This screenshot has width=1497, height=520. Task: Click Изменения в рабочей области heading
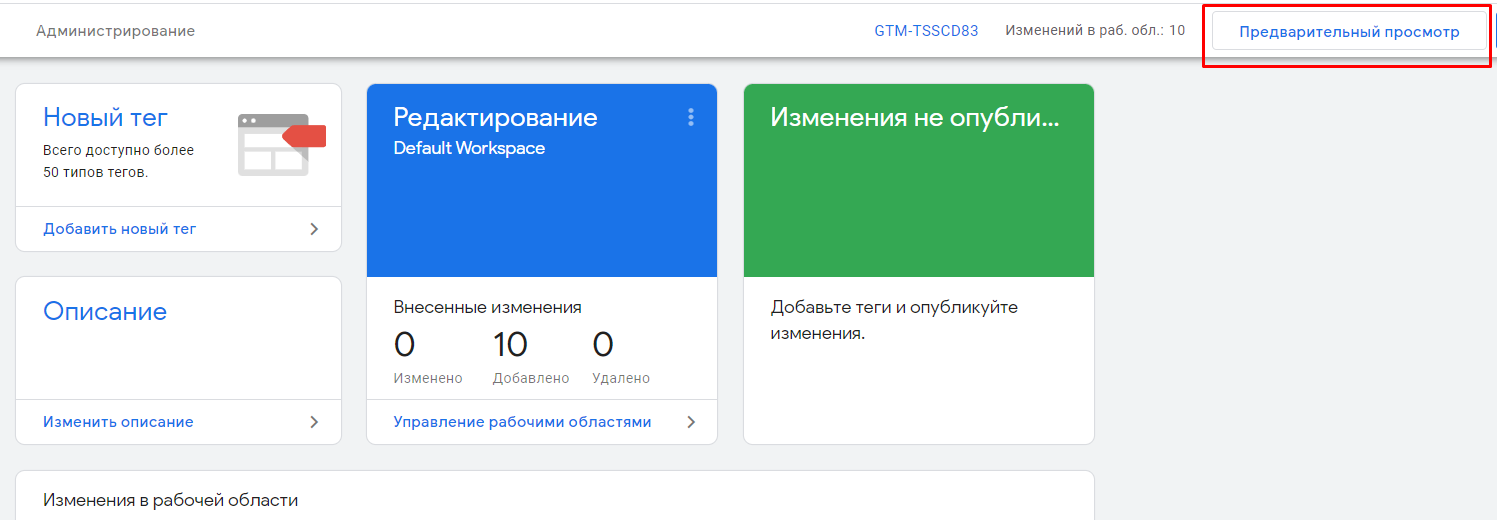[x=171, y=500]
